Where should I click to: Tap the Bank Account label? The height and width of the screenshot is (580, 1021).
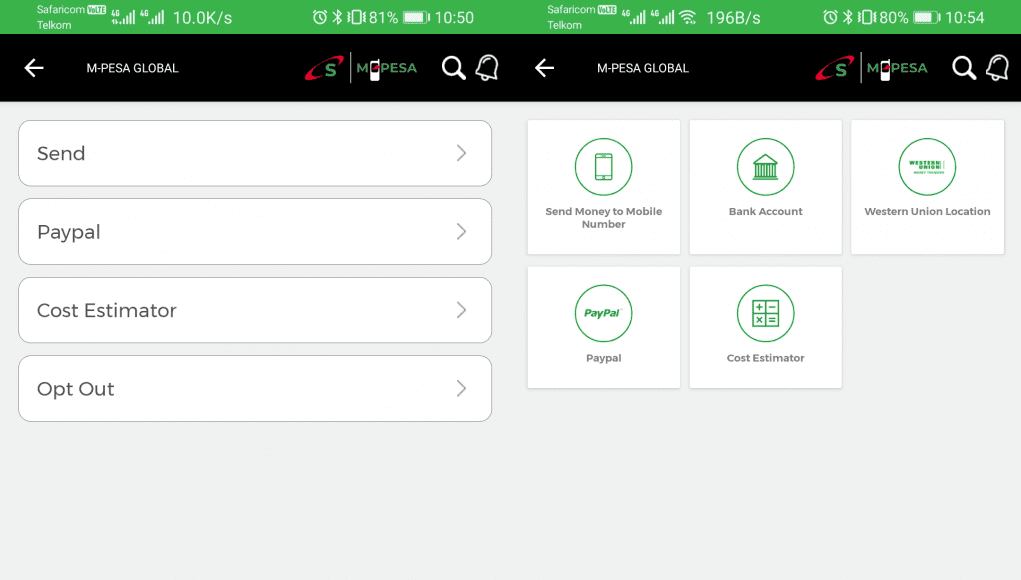pos(766,212)
